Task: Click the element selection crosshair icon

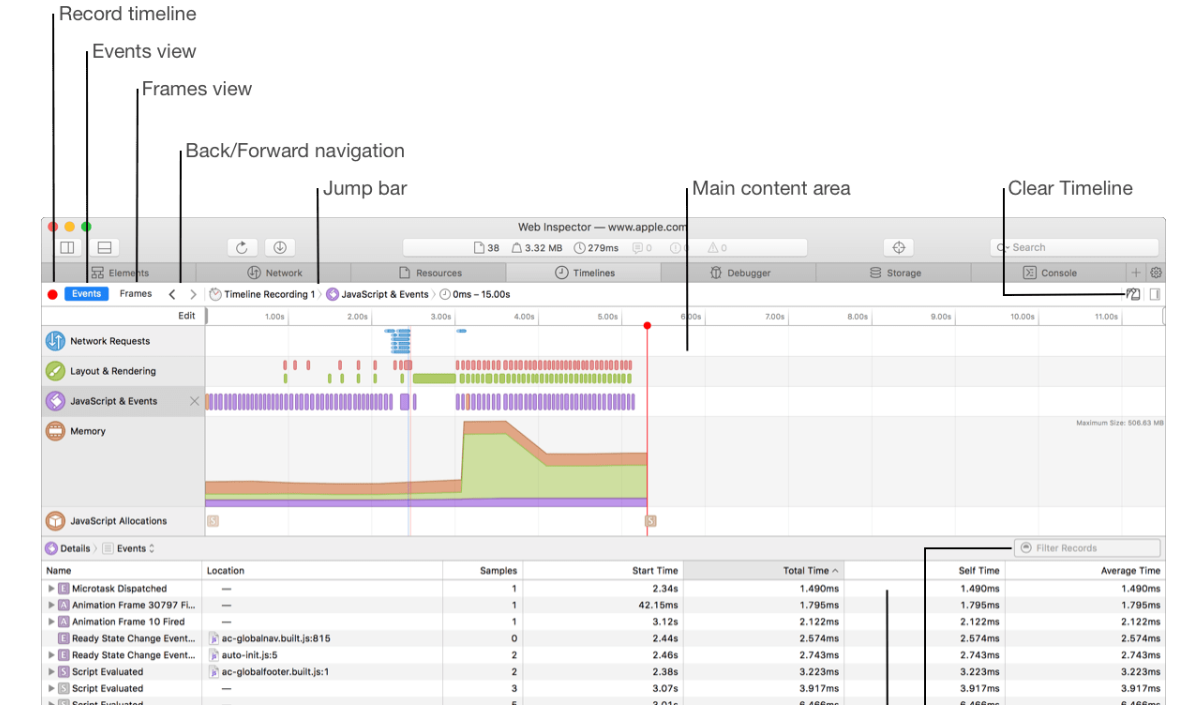Action: [899, 248]
